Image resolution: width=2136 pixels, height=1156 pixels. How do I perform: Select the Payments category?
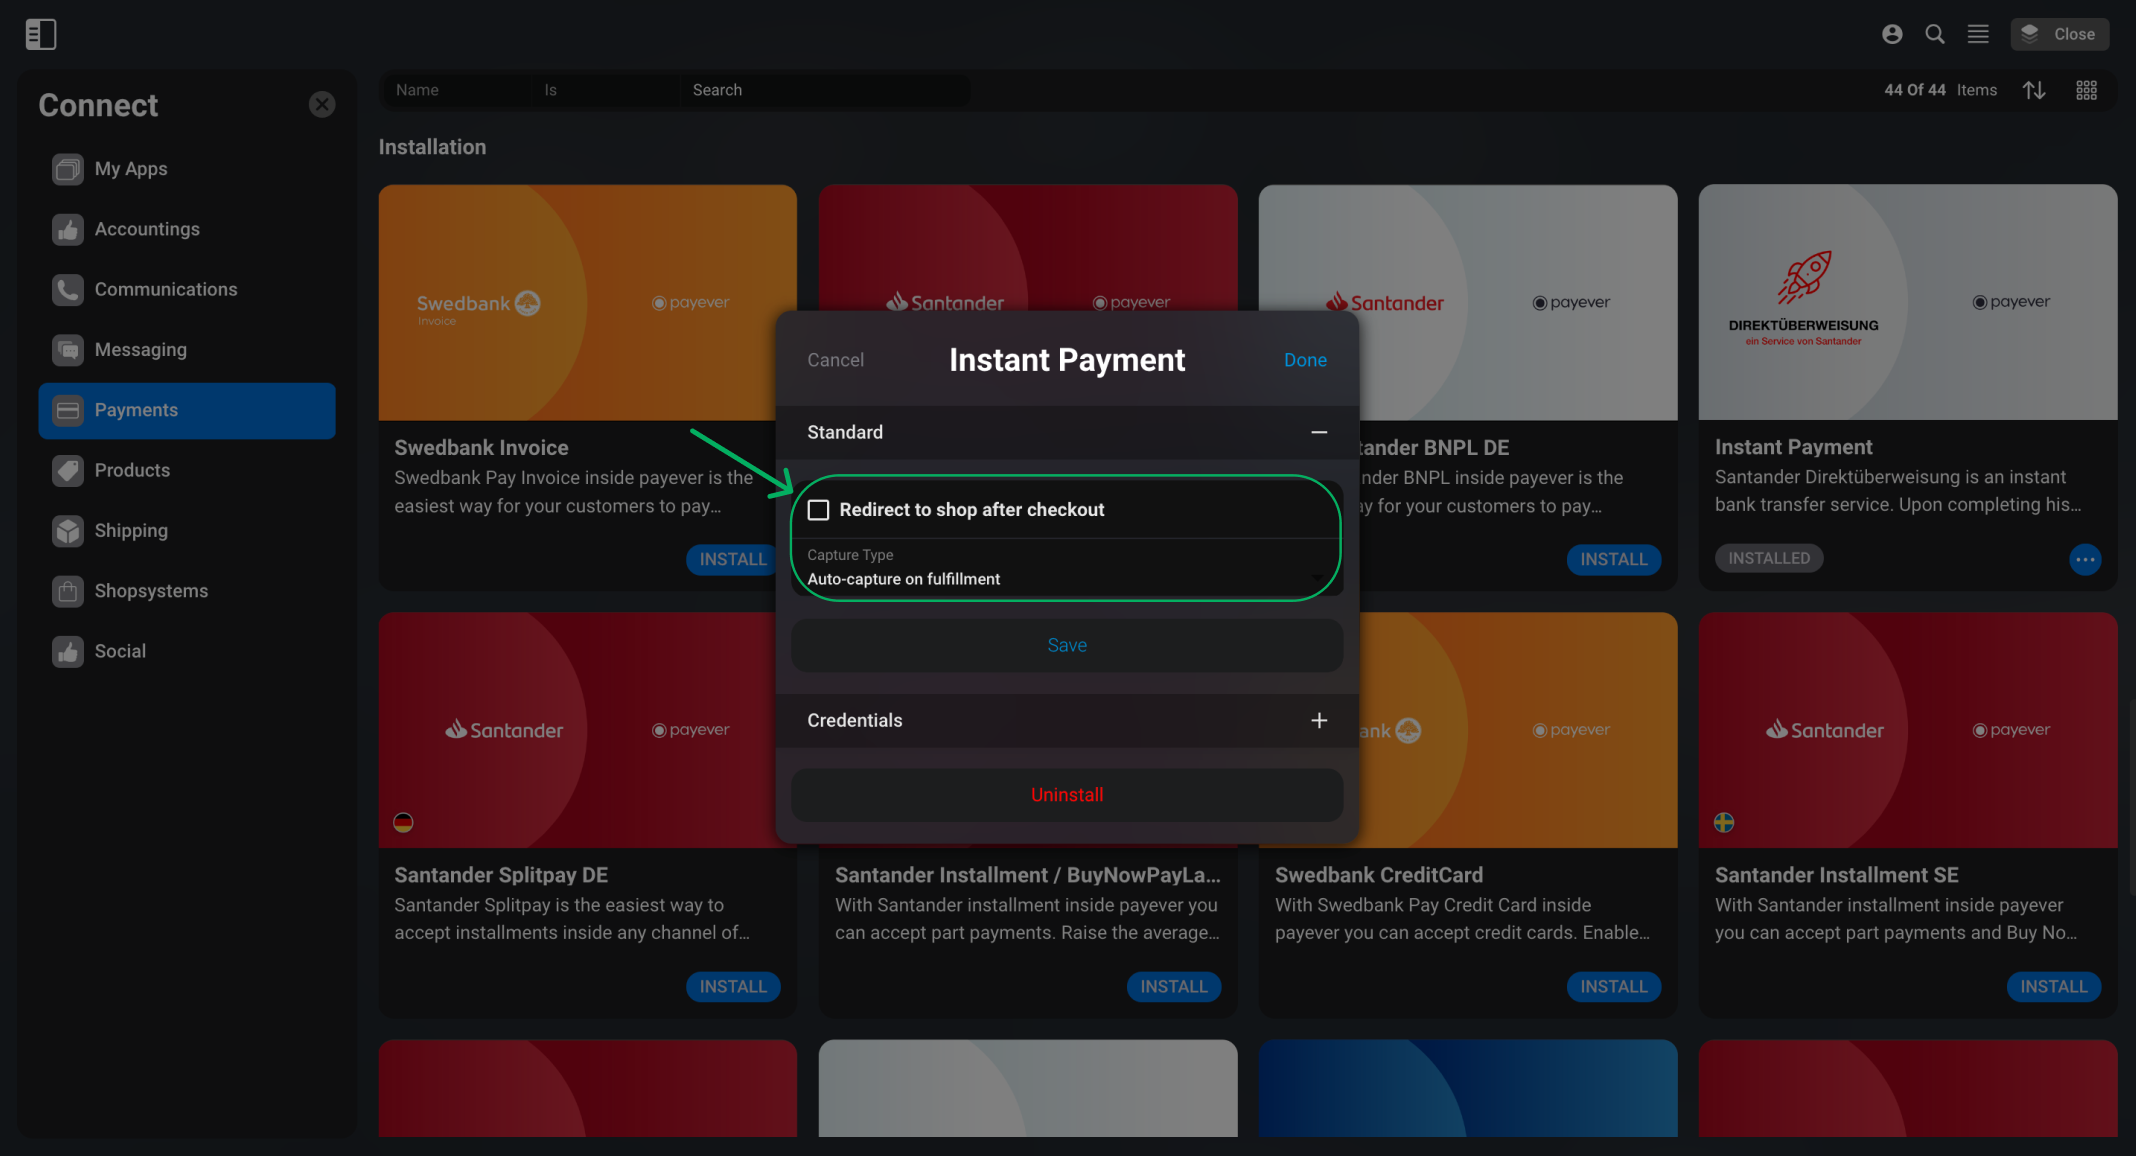pos(187,410)
